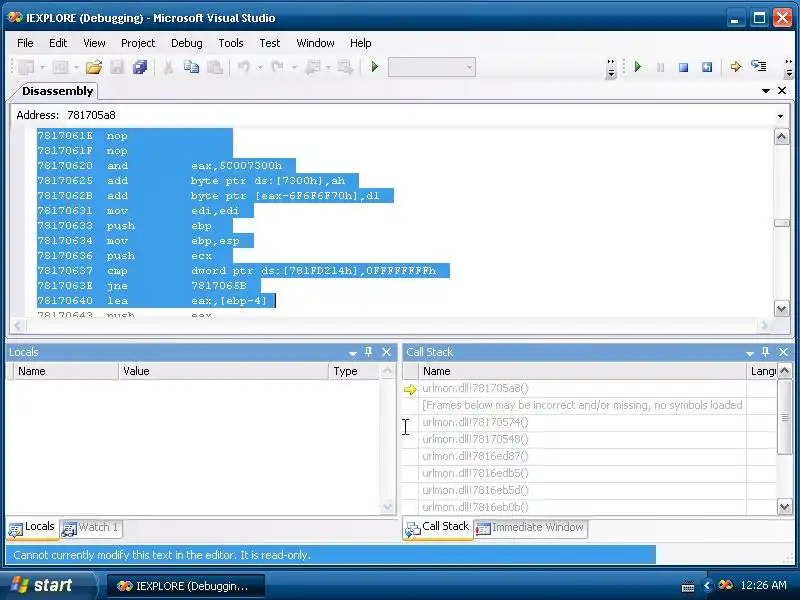The image size is (800, 600).
Task: Click the Windows start button
Action: click(47, 585)
